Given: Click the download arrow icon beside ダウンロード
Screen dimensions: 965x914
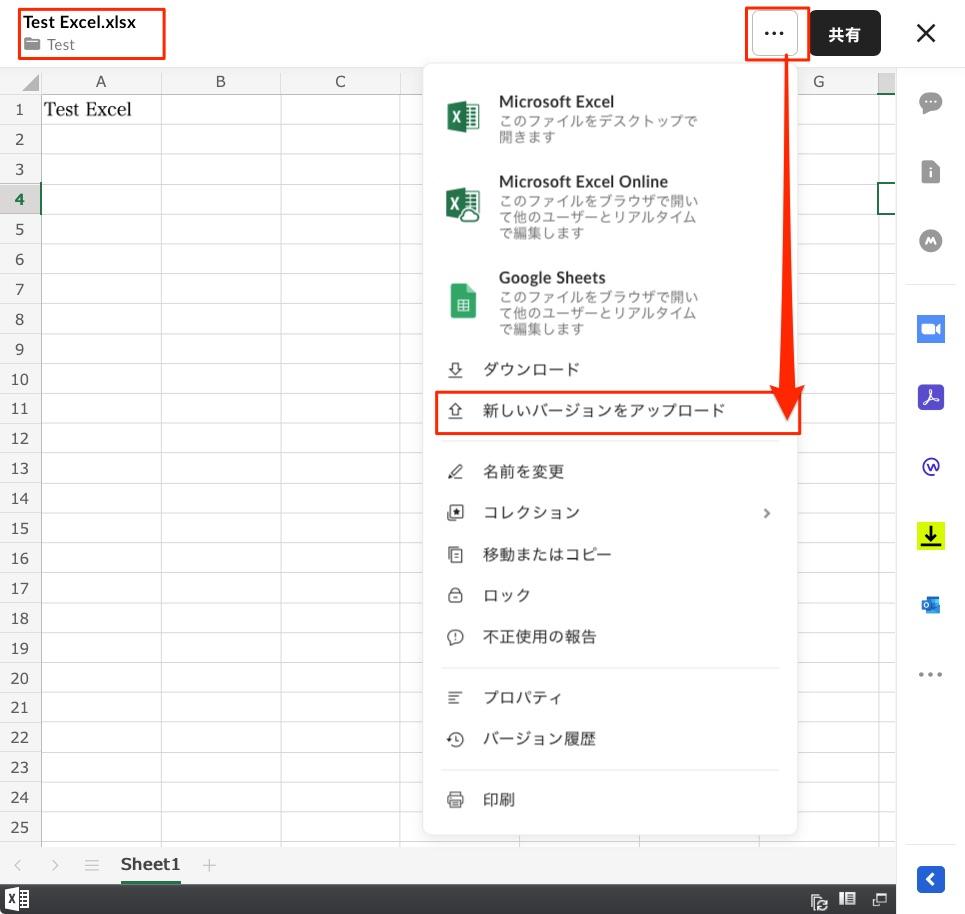Looking at the screenshot, I should click(455, 370).
